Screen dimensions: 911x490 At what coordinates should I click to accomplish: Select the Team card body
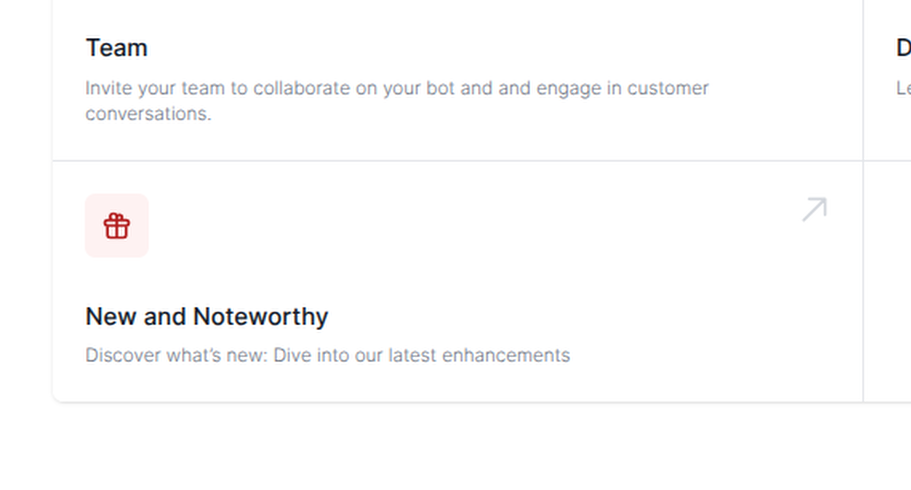click(x=458, y=80)
